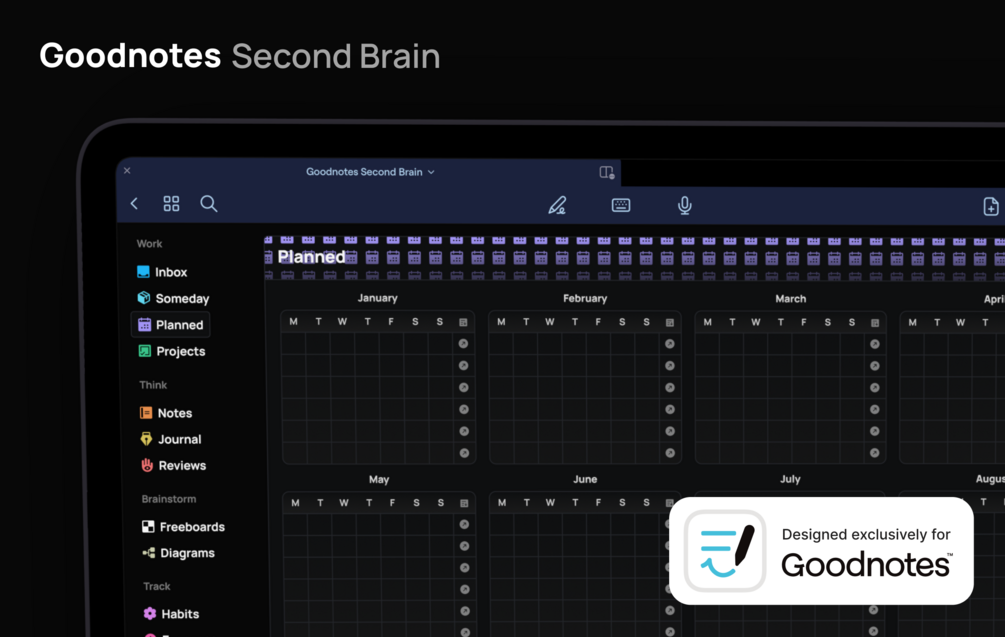Open January's last week arrow link
Screen dimensions: 1005x637
point(464,453)
